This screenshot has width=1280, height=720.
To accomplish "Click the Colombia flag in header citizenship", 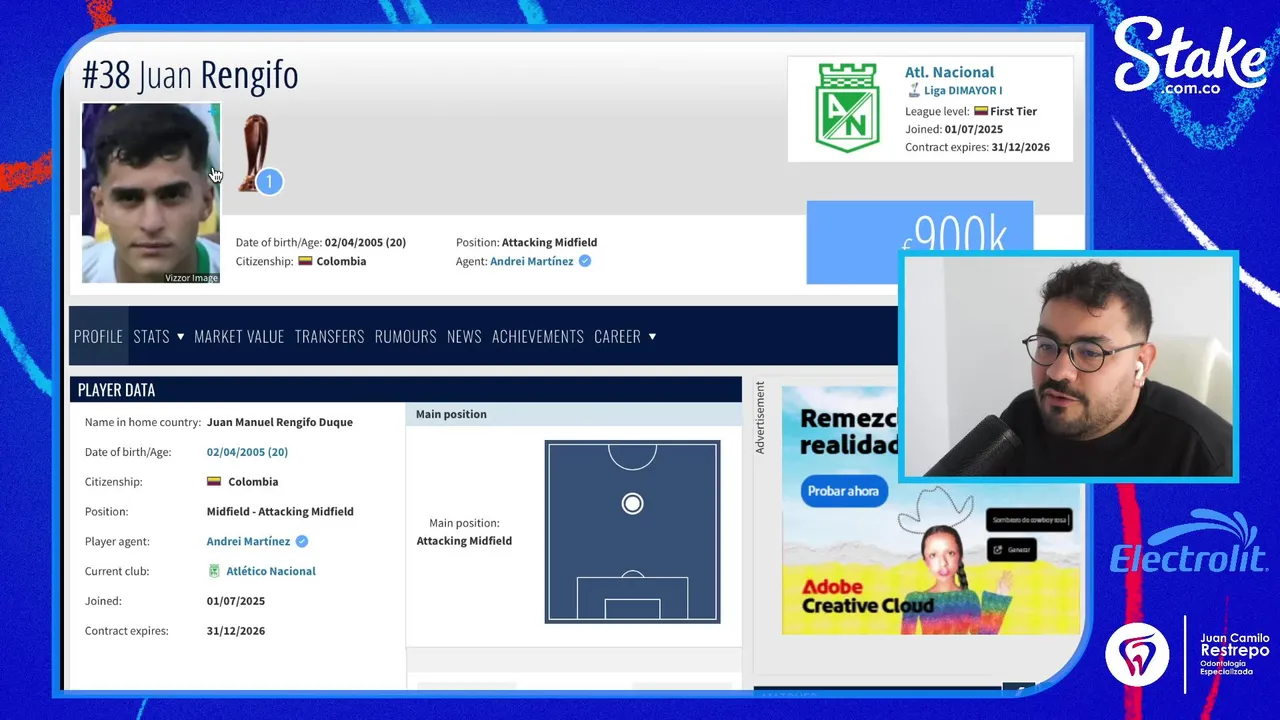I will click(305, 261).
